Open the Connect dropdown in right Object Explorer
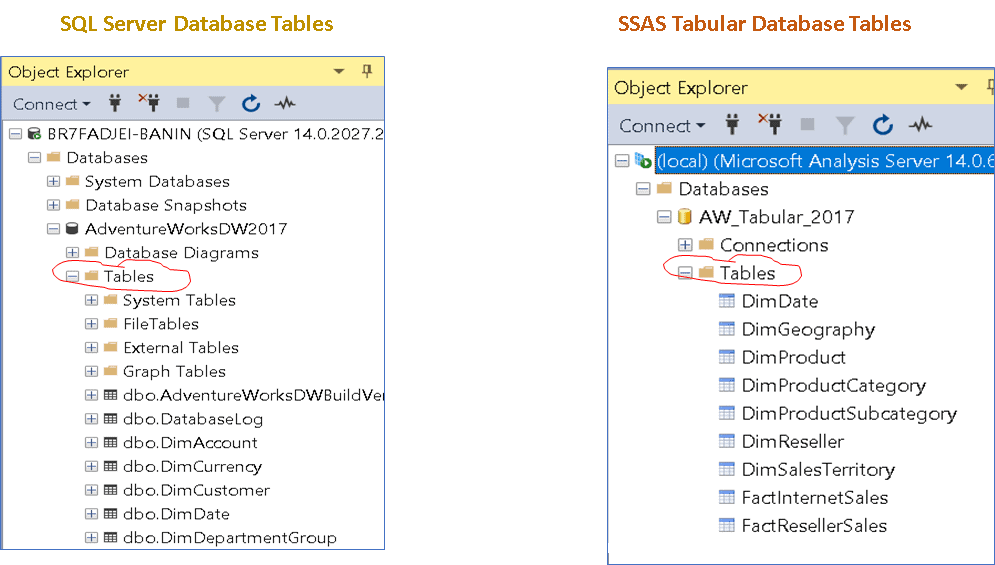 pyautogui.click(x=662, y=126)
